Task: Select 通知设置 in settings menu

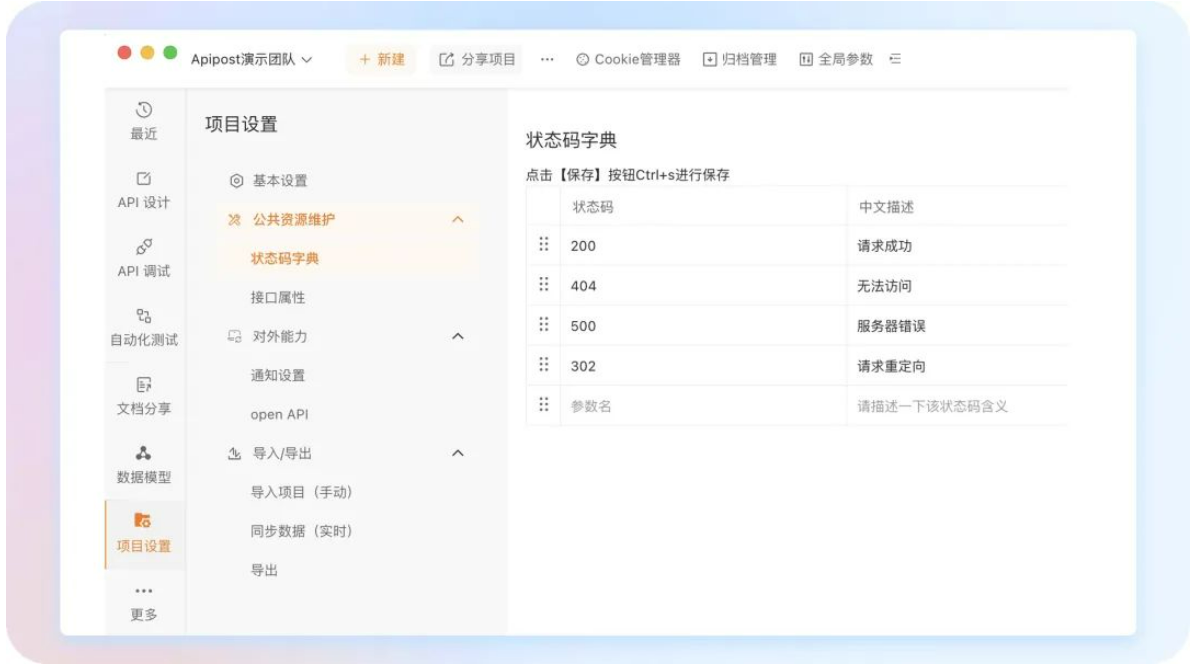Action: tap(278, 376)
